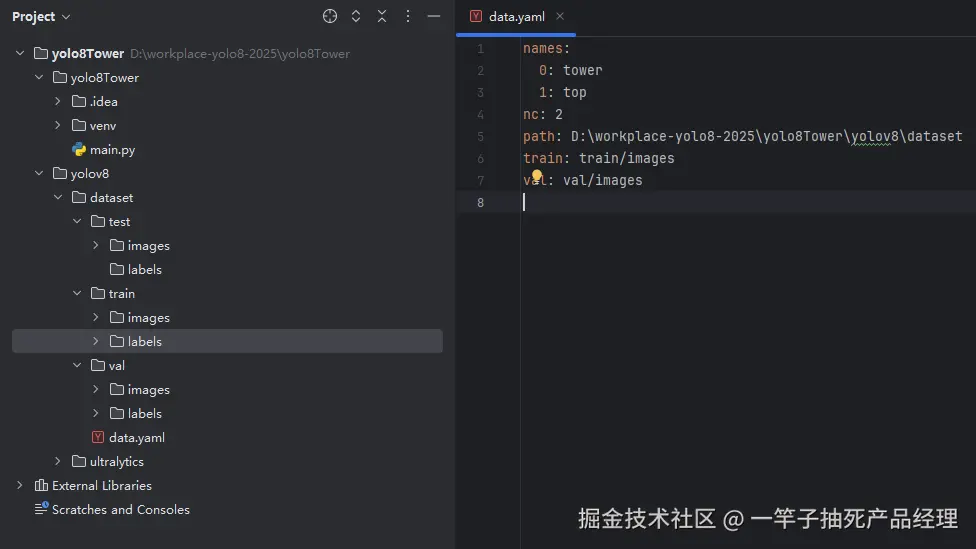The width and height of the screenshot is (976, 549).
Task: Select the main.py Python file
Action: click(x=112, y=149)
